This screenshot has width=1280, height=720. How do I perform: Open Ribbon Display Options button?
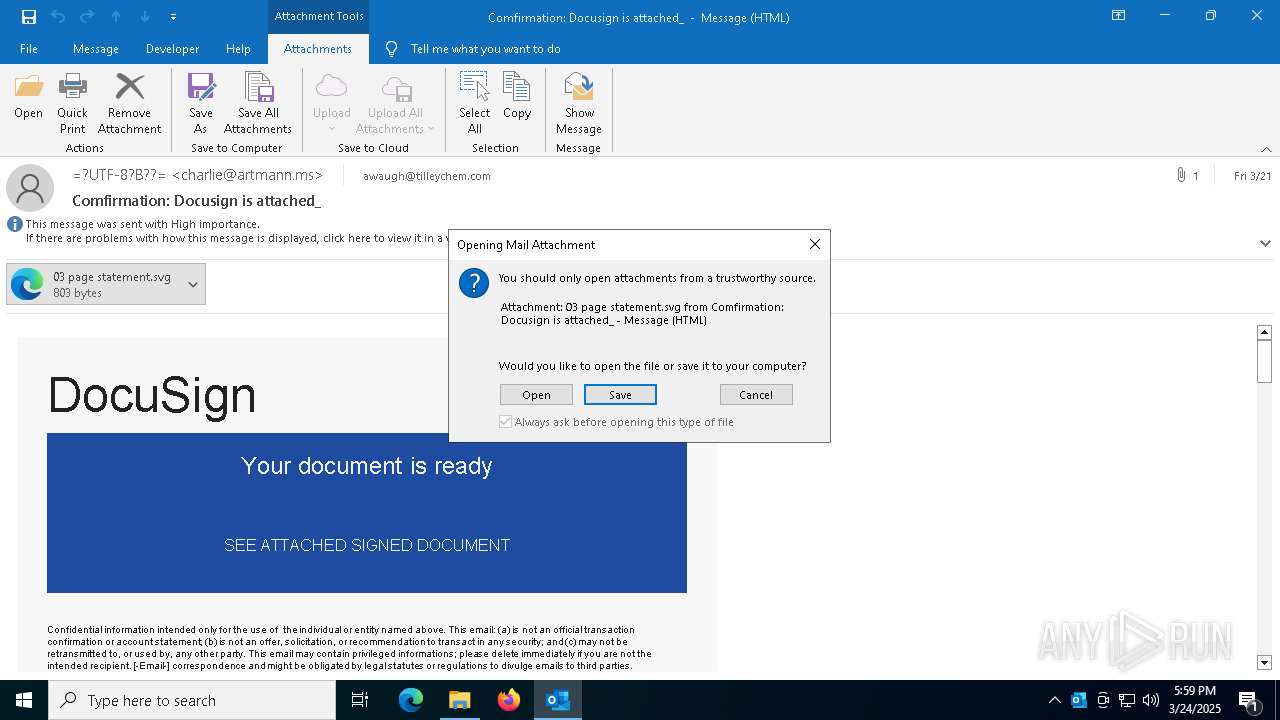pos(1119,16)
